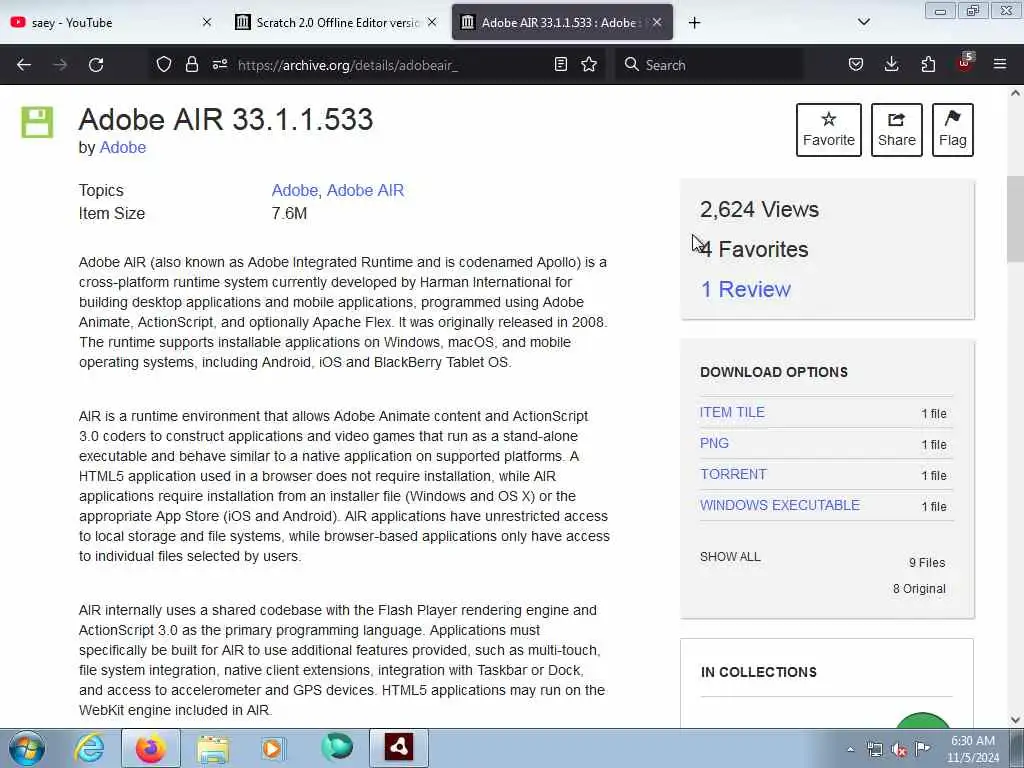Bookmark this page with the star icon
1024x768 pixels.
pos(589,64)
